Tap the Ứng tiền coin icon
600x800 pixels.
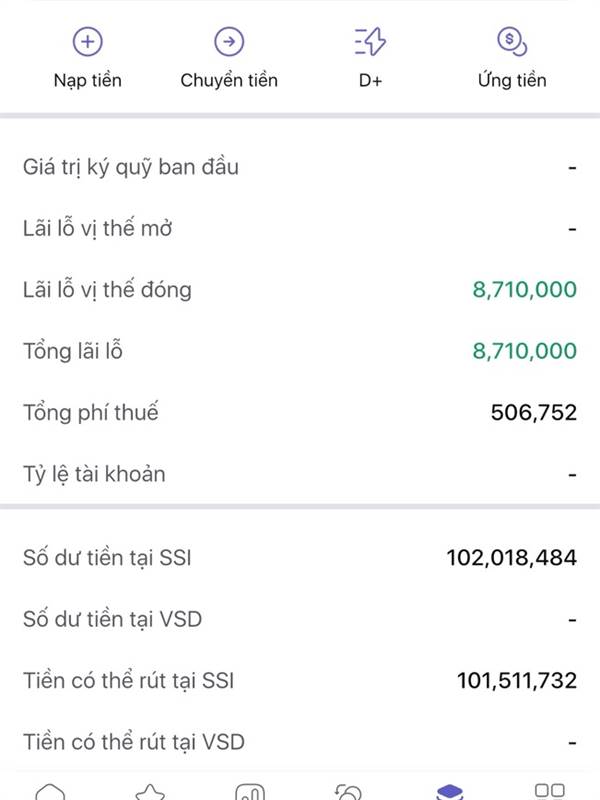[x=511, y=41]
